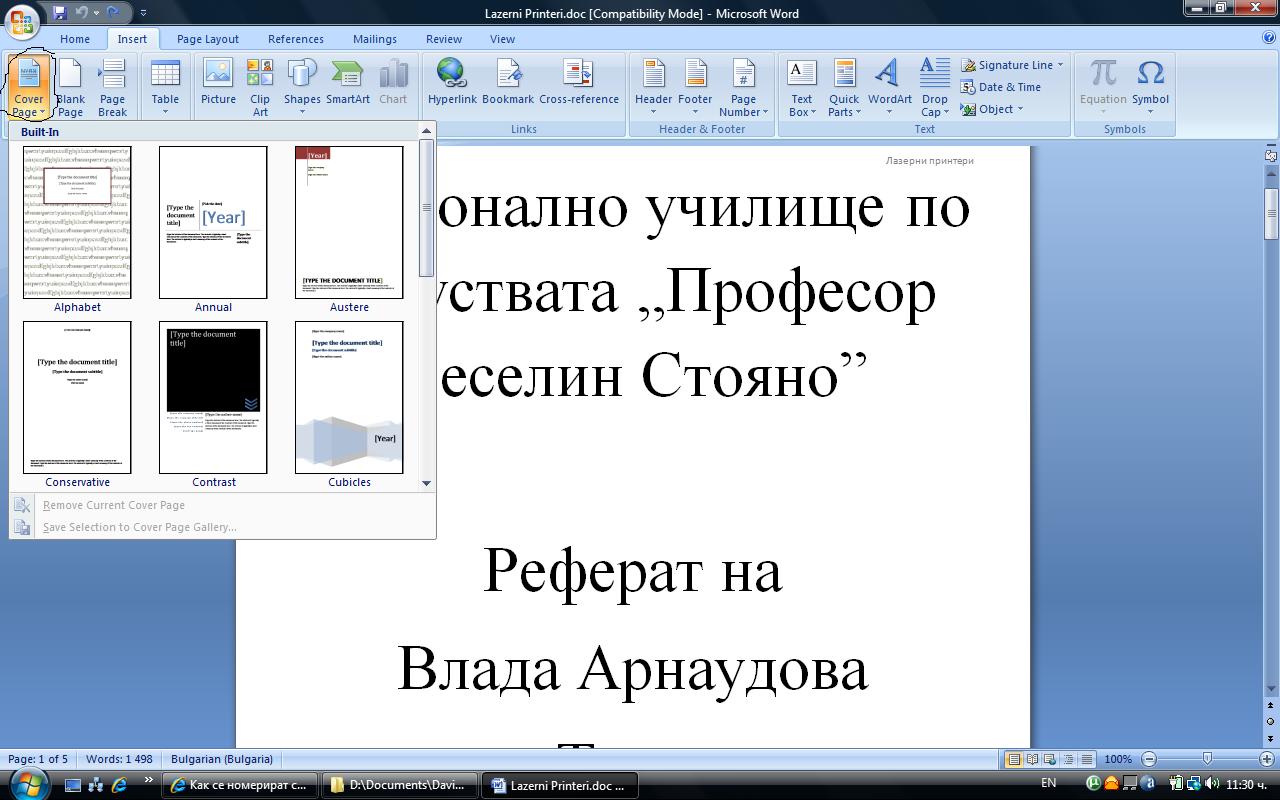This screenshot has width=1280, height=800.
Task: Click the Date & Time button
Action: click(x=1001, y=87)
